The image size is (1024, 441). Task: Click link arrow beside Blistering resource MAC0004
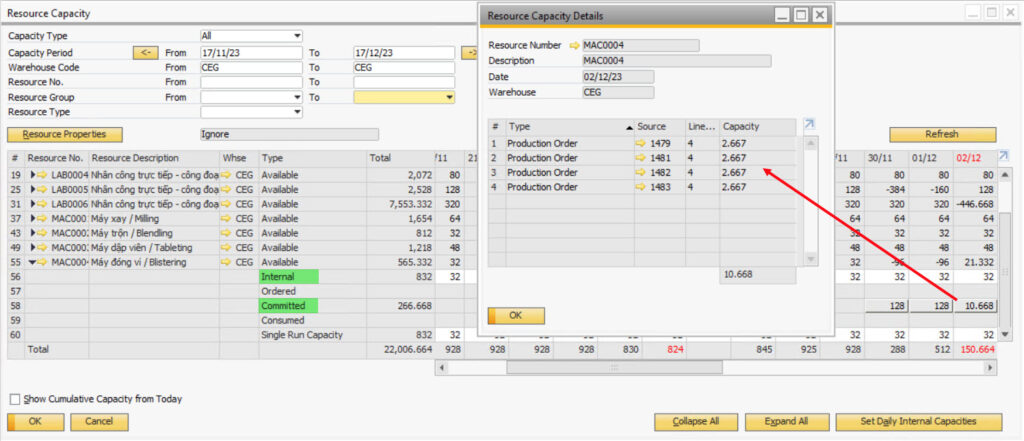[x=42, y=262]
